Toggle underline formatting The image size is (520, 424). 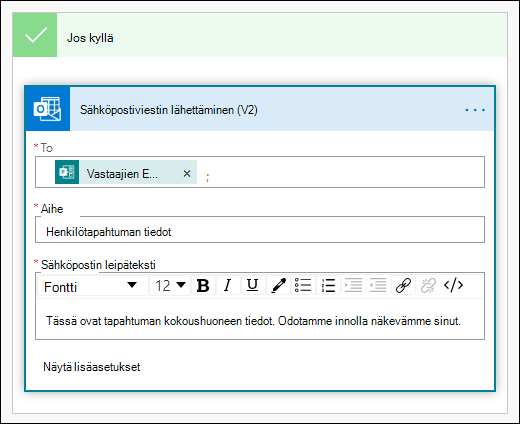coord(253,286)
